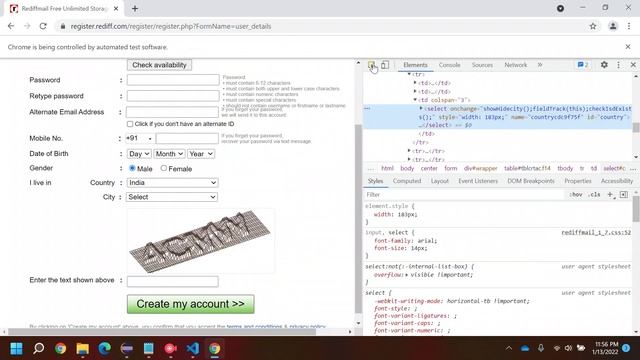This screenshot has height=360, width=640.
Task: Open the Country dropdown showing India
Action: point(172,182)
